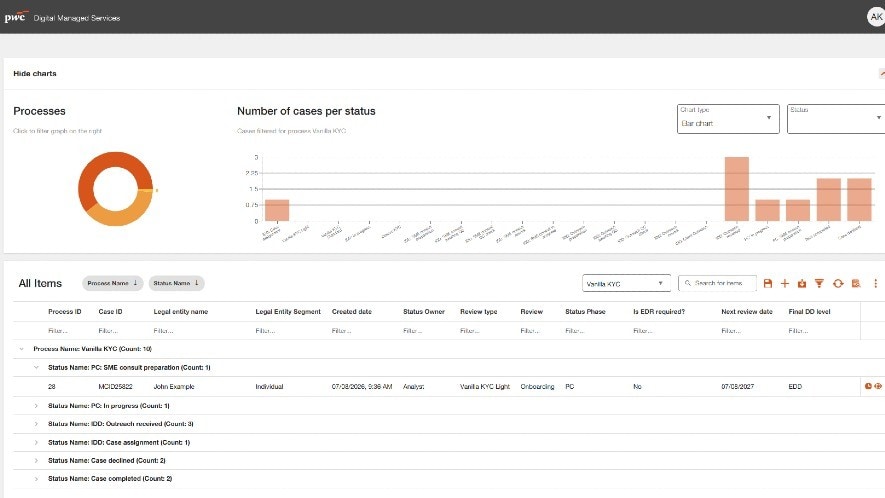885x498 pixels.
Task: Open the Vanilla KYC process dropdown
Action: [x=626, y=283]
